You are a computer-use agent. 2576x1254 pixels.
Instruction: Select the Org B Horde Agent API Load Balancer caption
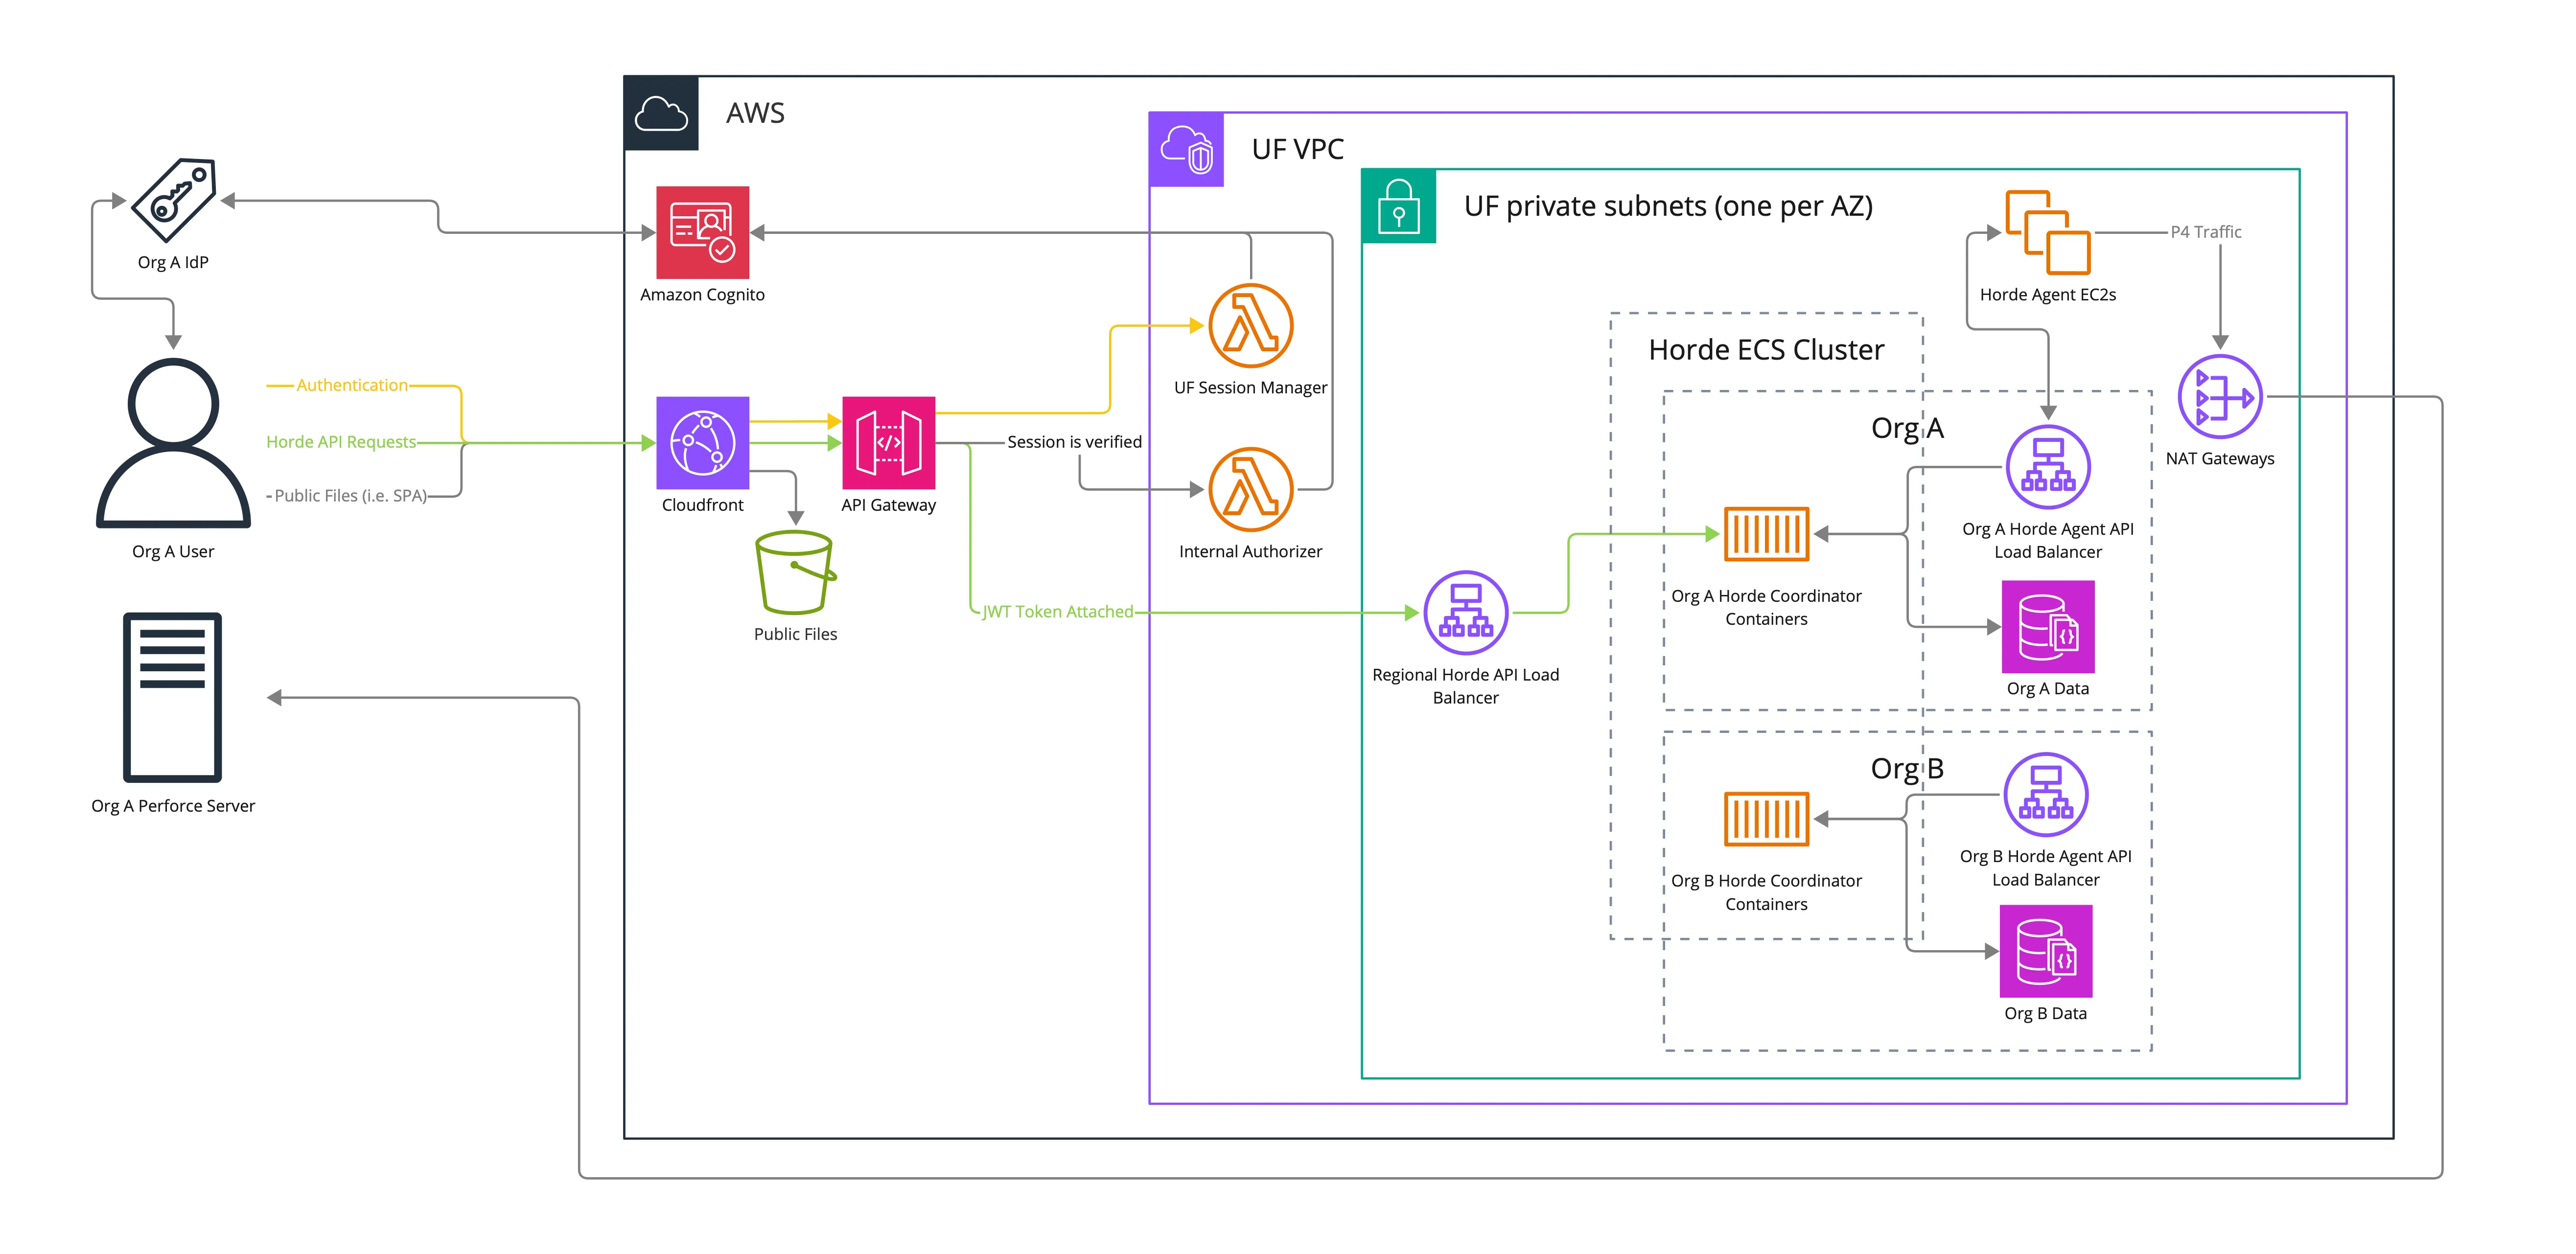2046,868
